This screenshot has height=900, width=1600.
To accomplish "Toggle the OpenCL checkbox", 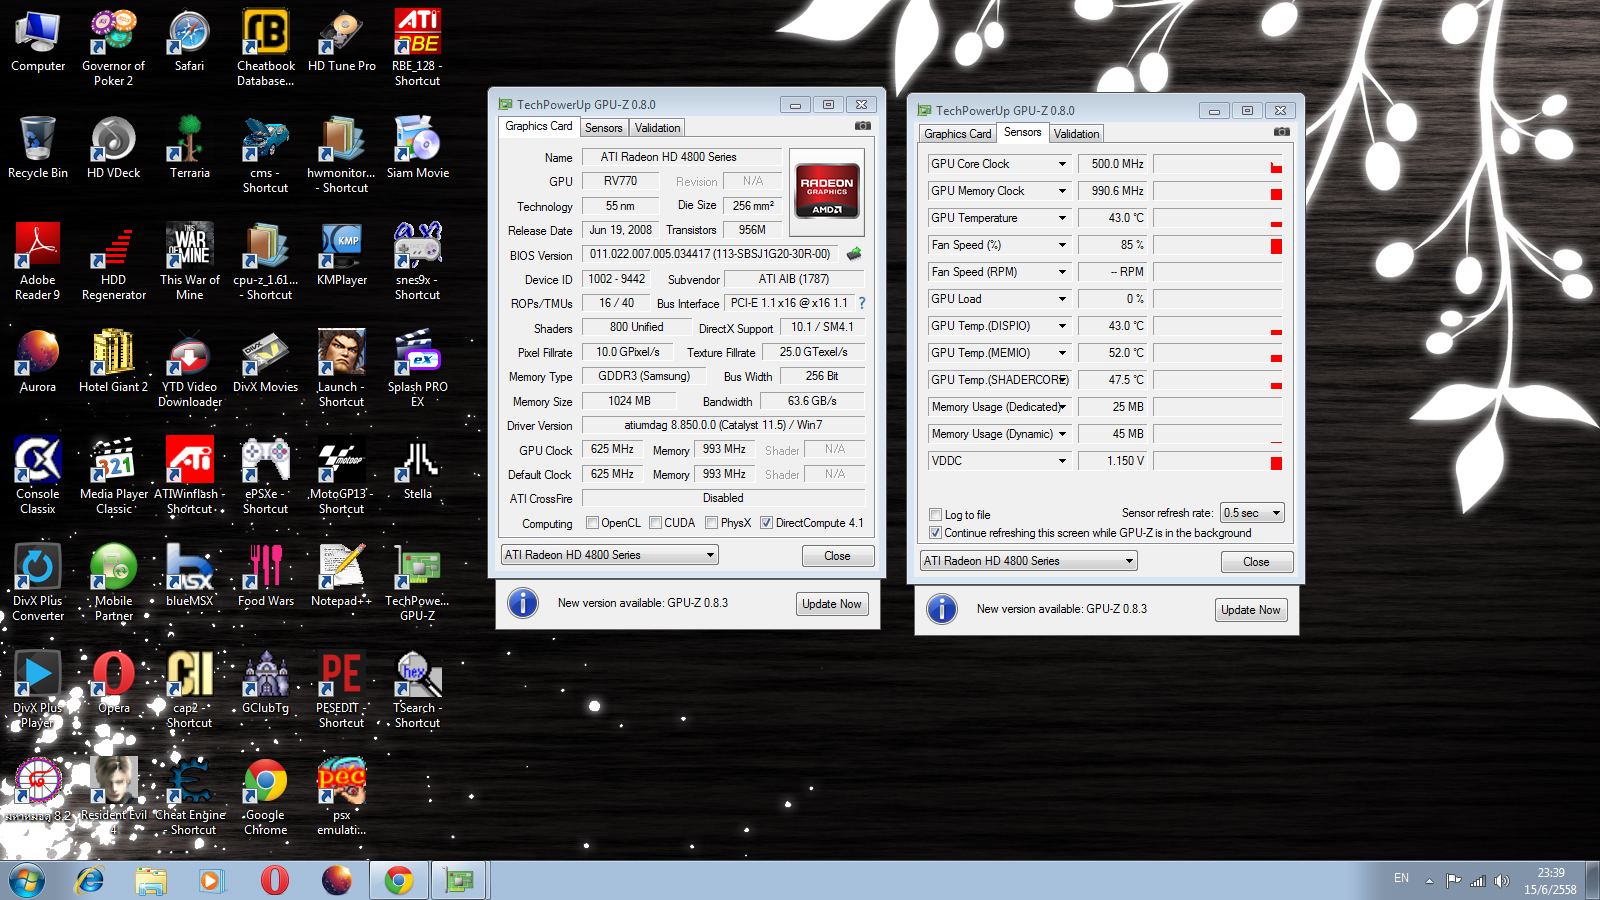I will [x=592, y=522].
